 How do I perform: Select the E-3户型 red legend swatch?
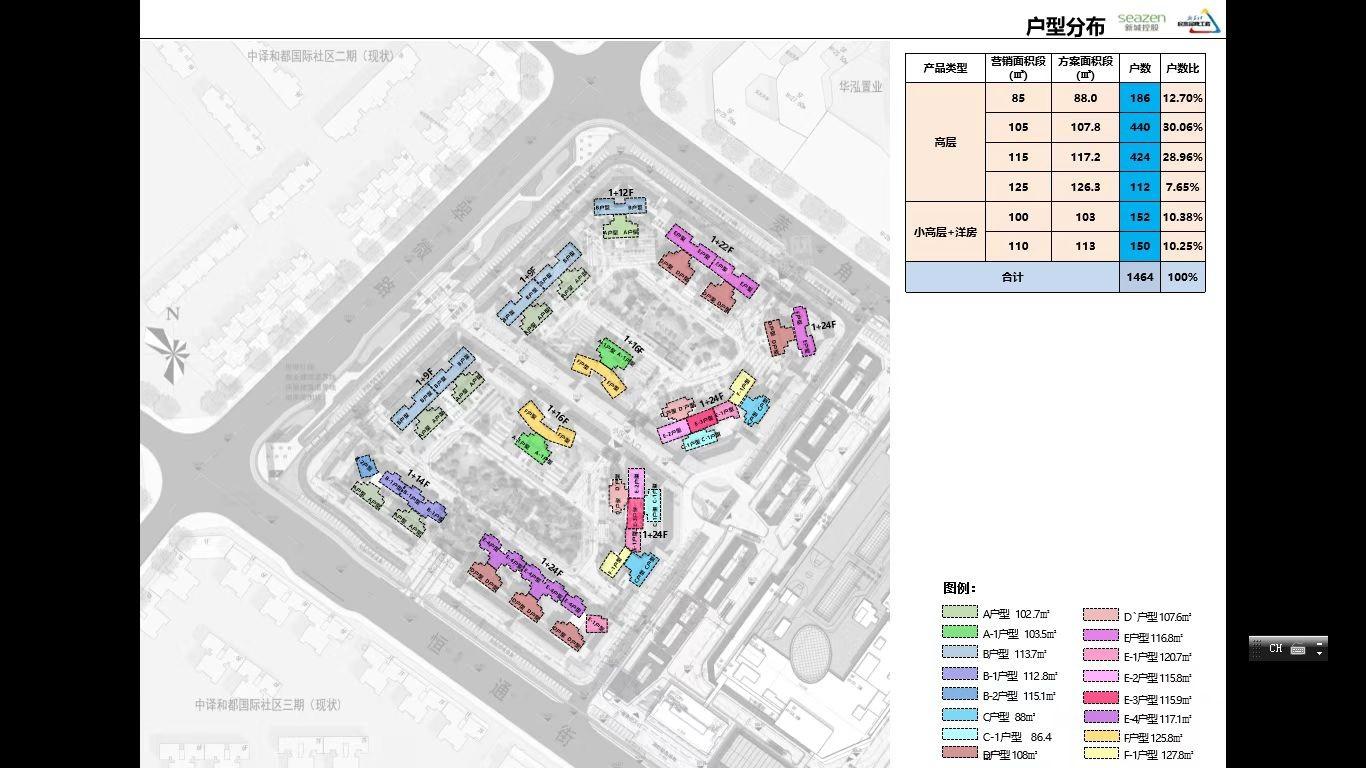click(1100, 697)
